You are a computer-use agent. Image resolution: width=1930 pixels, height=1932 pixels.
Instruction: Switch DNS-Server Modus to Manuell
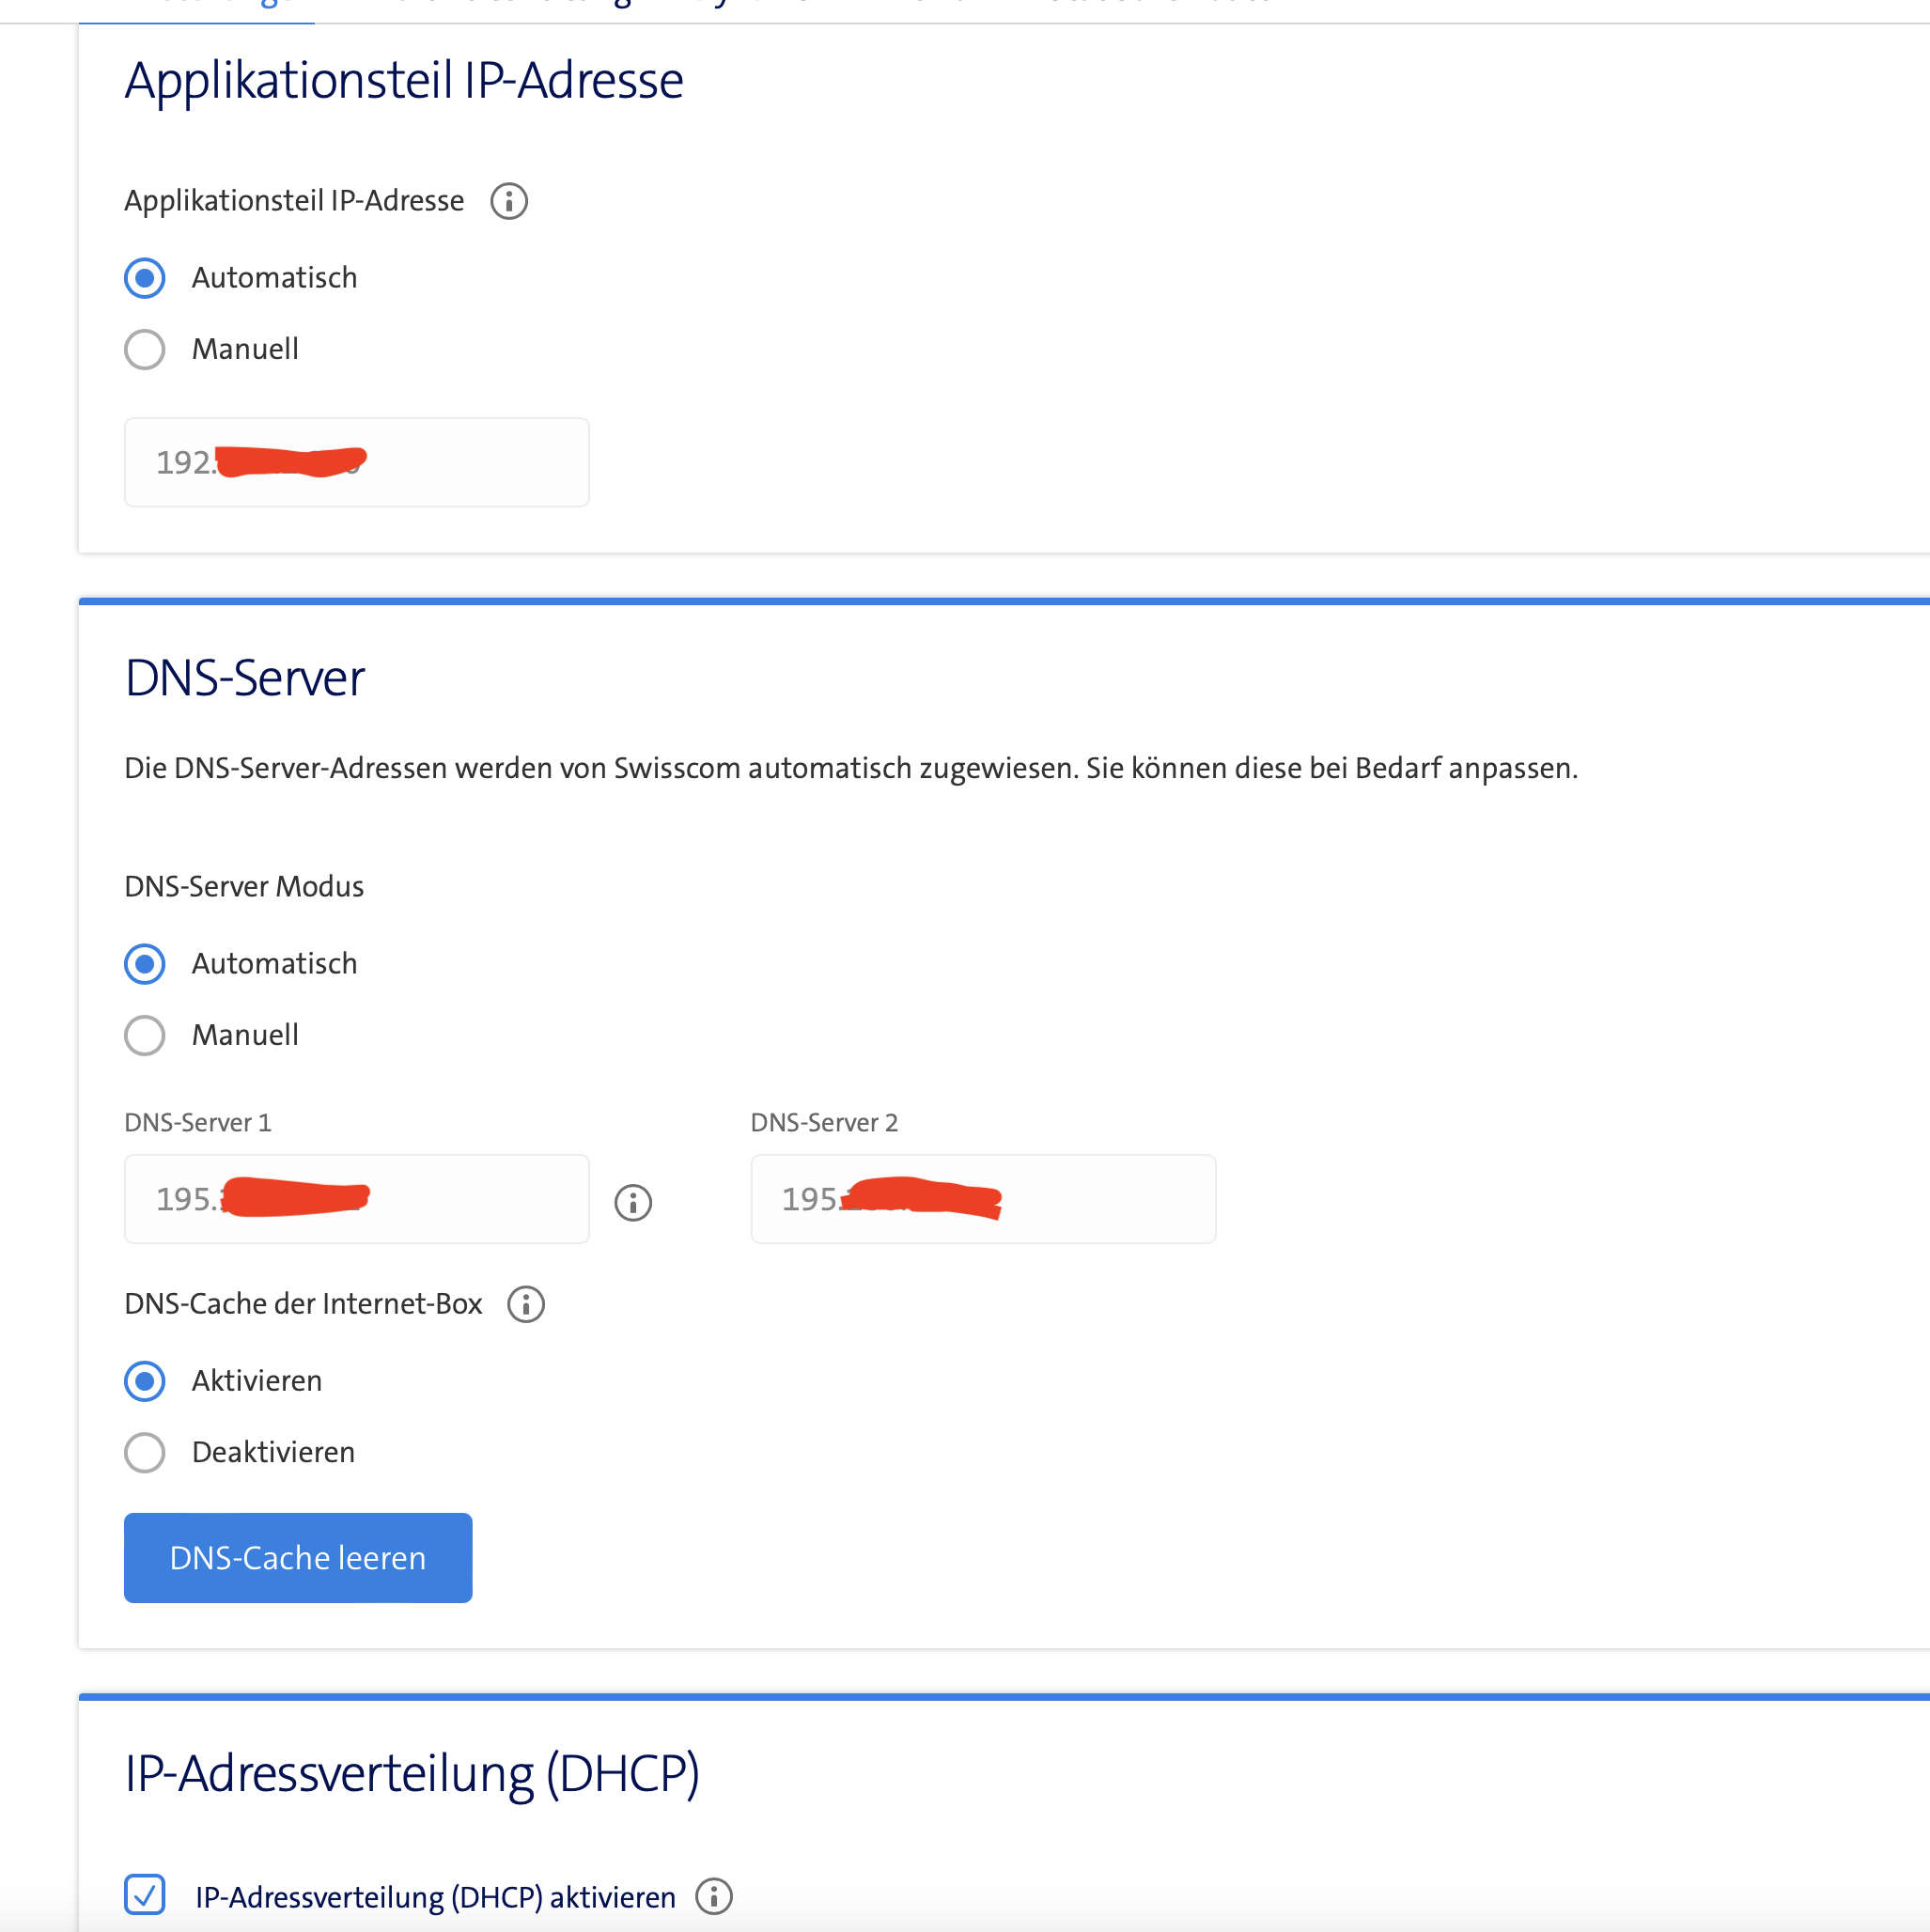point(145,1035)
